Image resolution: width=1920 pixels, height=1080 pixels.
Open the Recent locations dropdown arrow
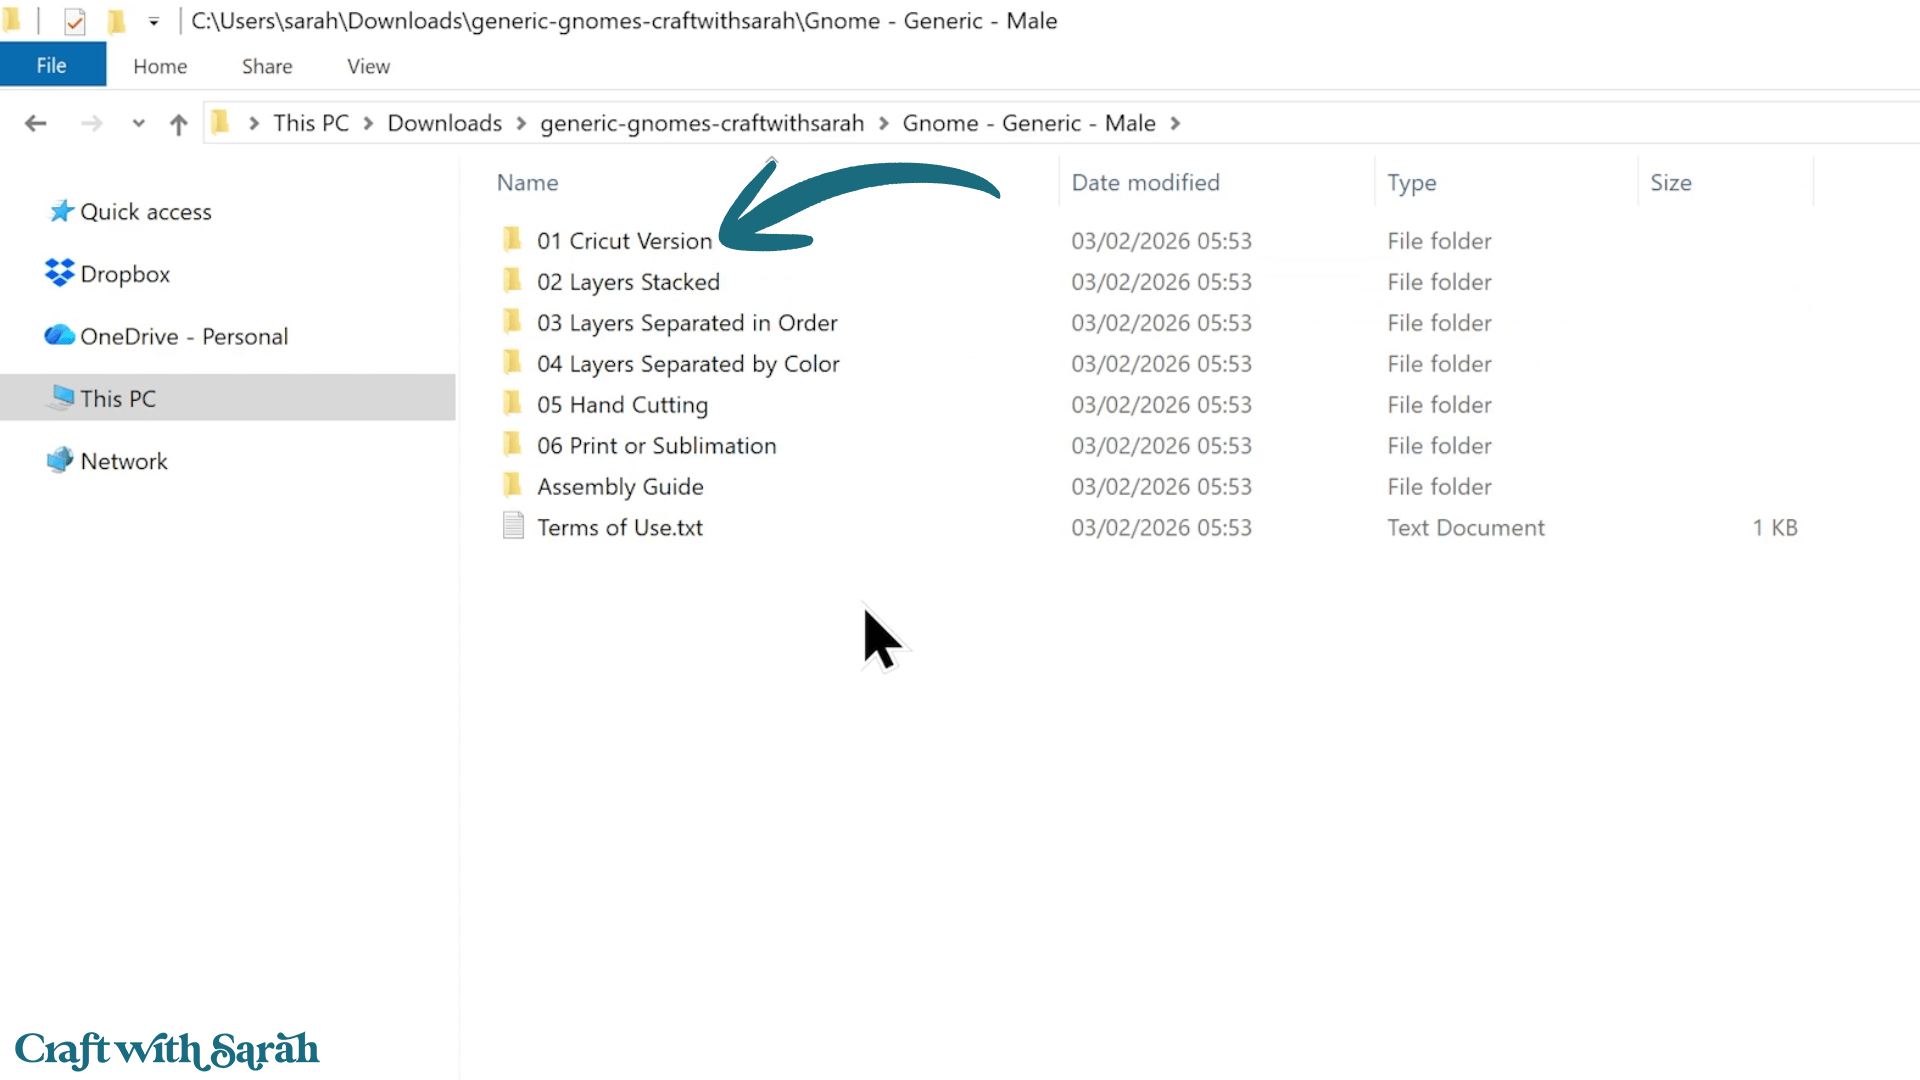point(138,123)
